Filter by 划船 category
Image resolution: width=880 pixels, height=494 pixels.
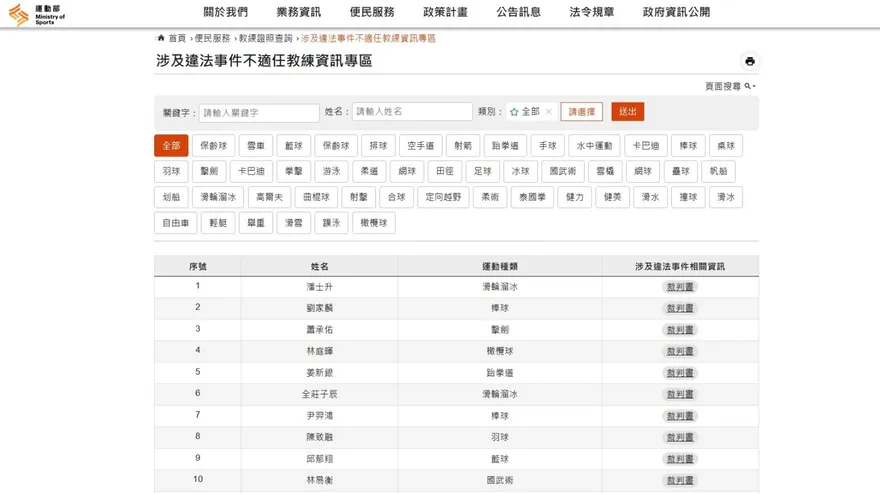click(171, 197)
